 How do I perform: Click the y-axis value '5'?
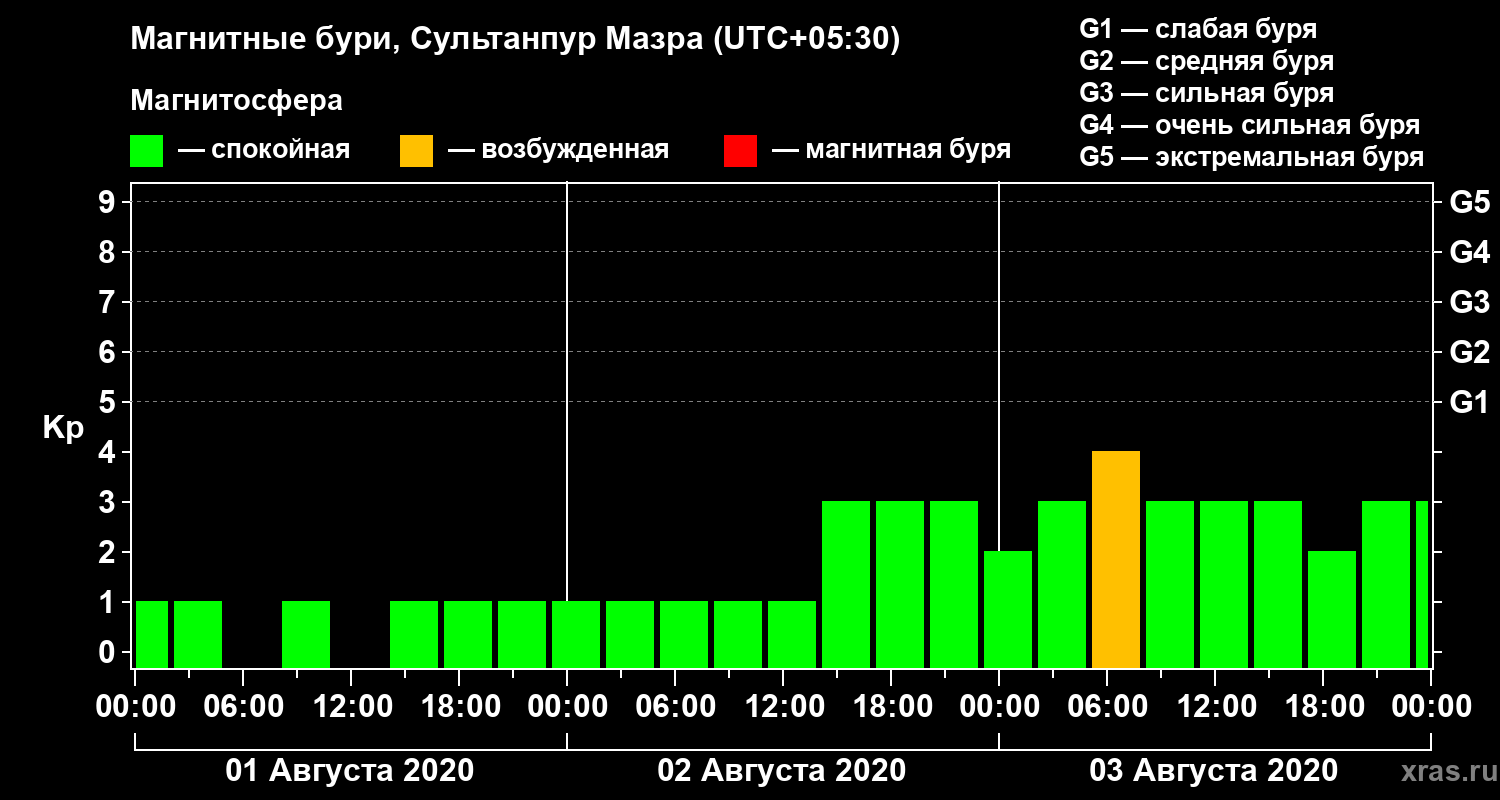(x=109, y=402)
